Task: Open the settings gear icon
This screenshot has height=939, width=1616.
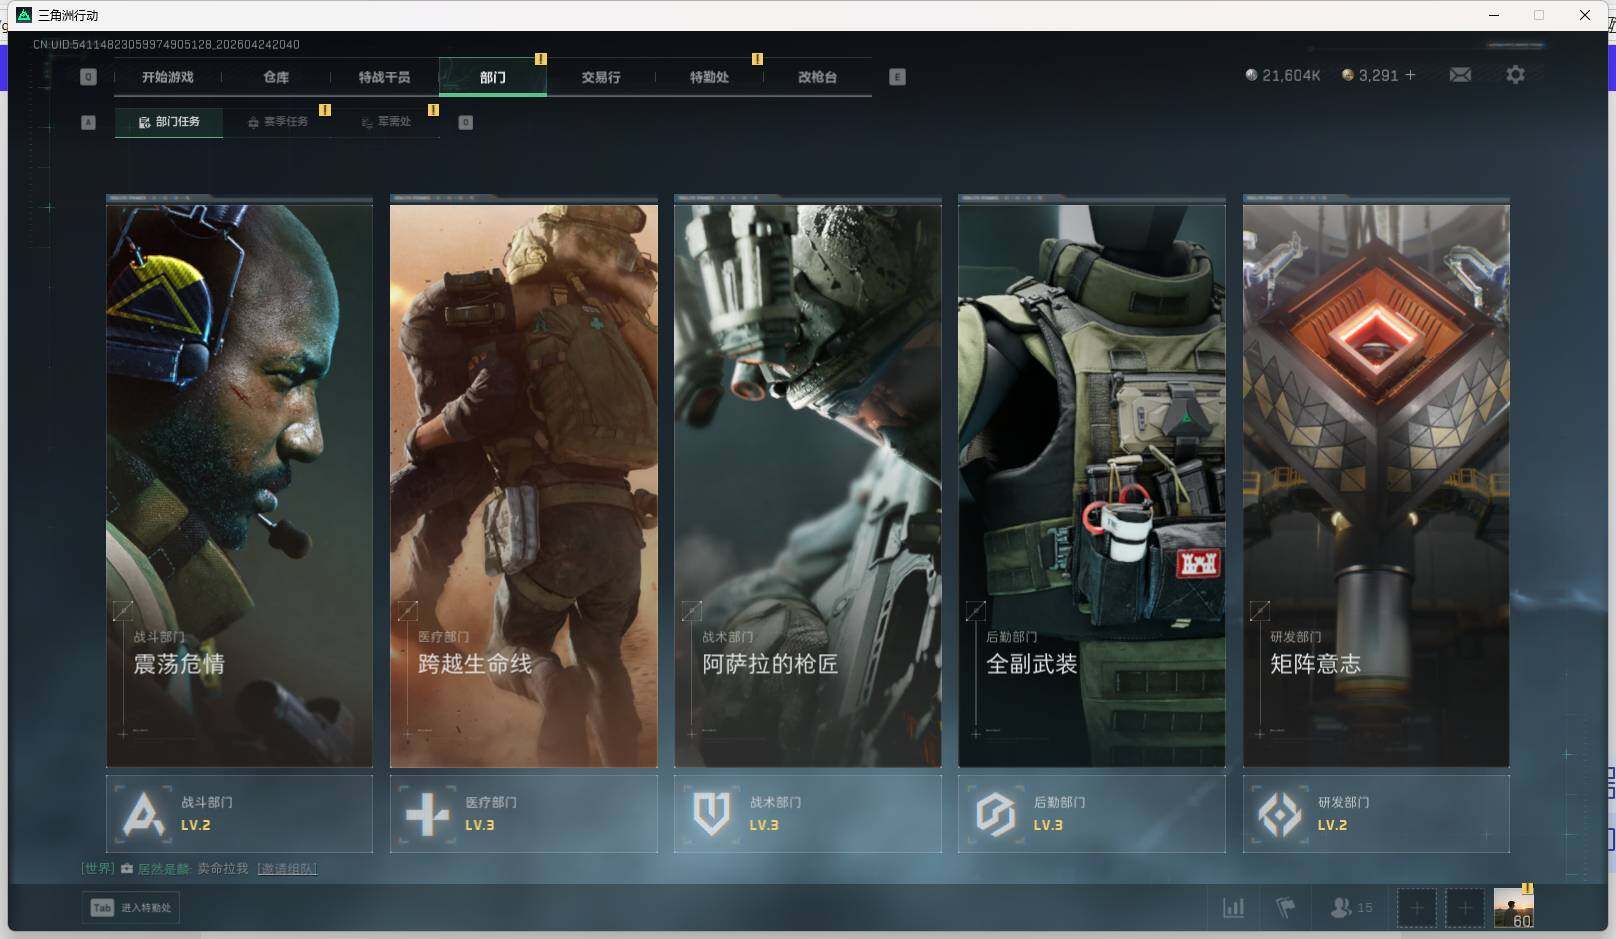Action: [1515, 75]
